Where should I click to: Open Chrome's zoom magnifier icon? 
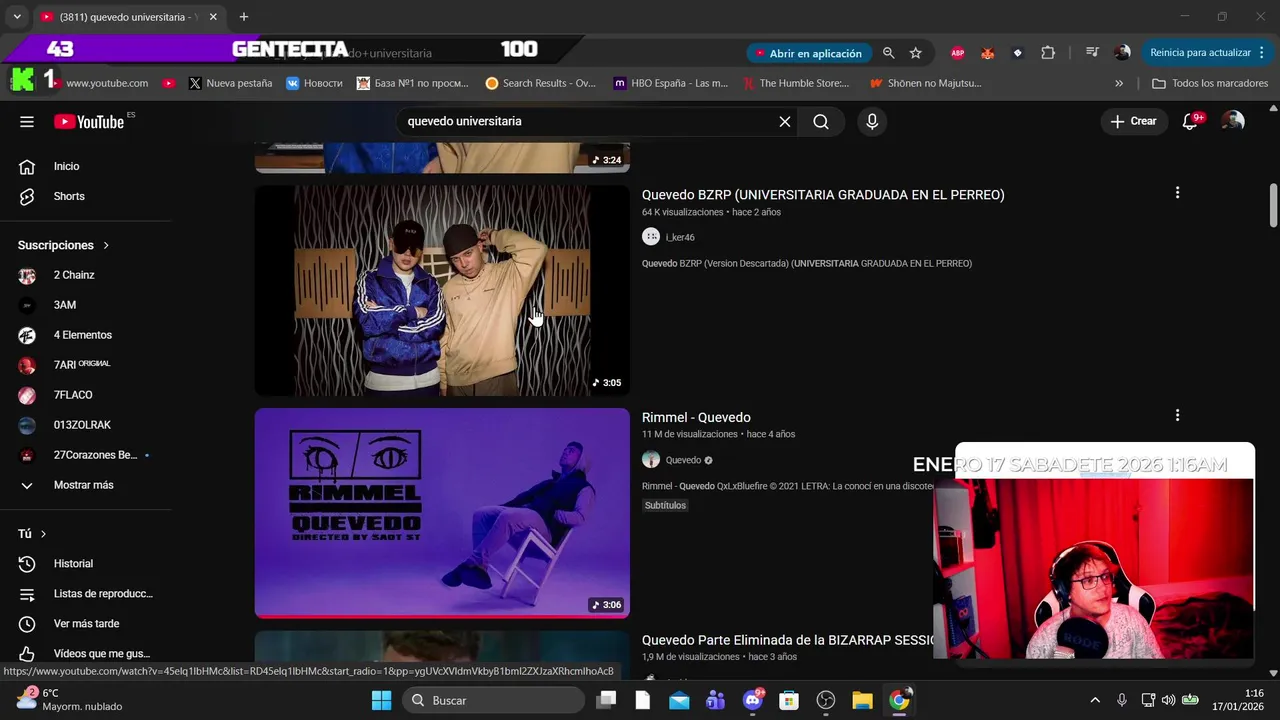(888, 53)
